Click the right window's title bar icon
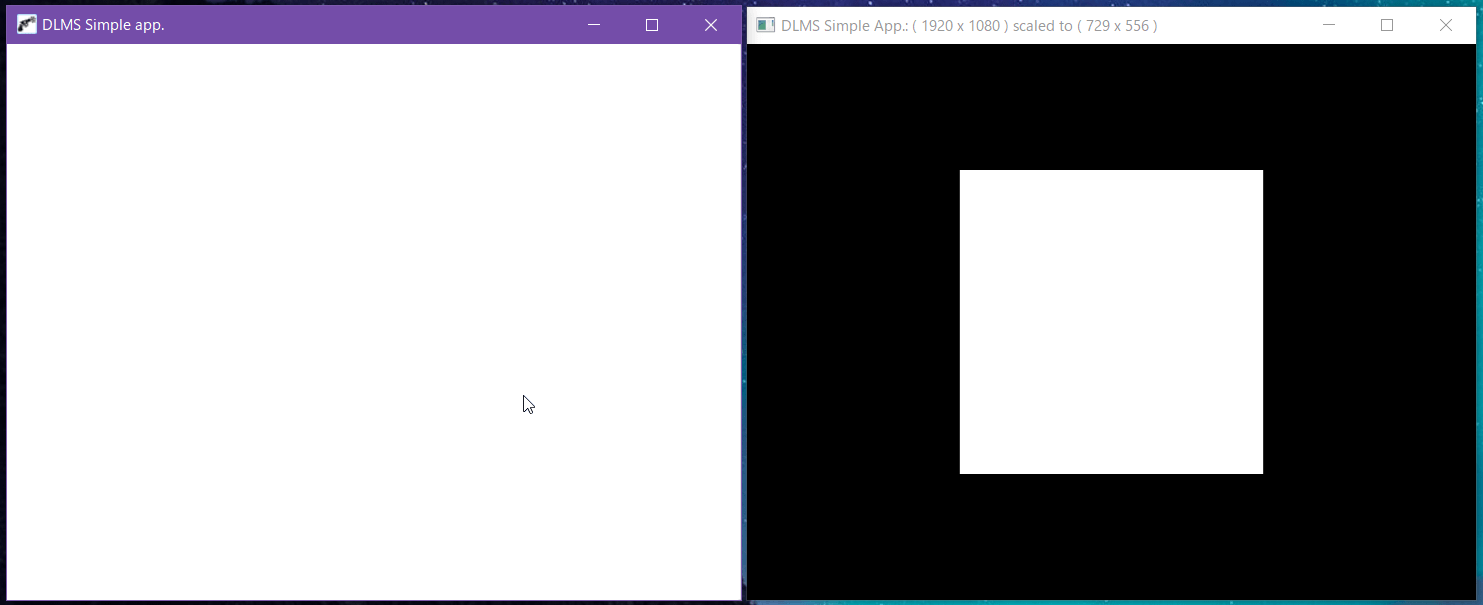 765,25
